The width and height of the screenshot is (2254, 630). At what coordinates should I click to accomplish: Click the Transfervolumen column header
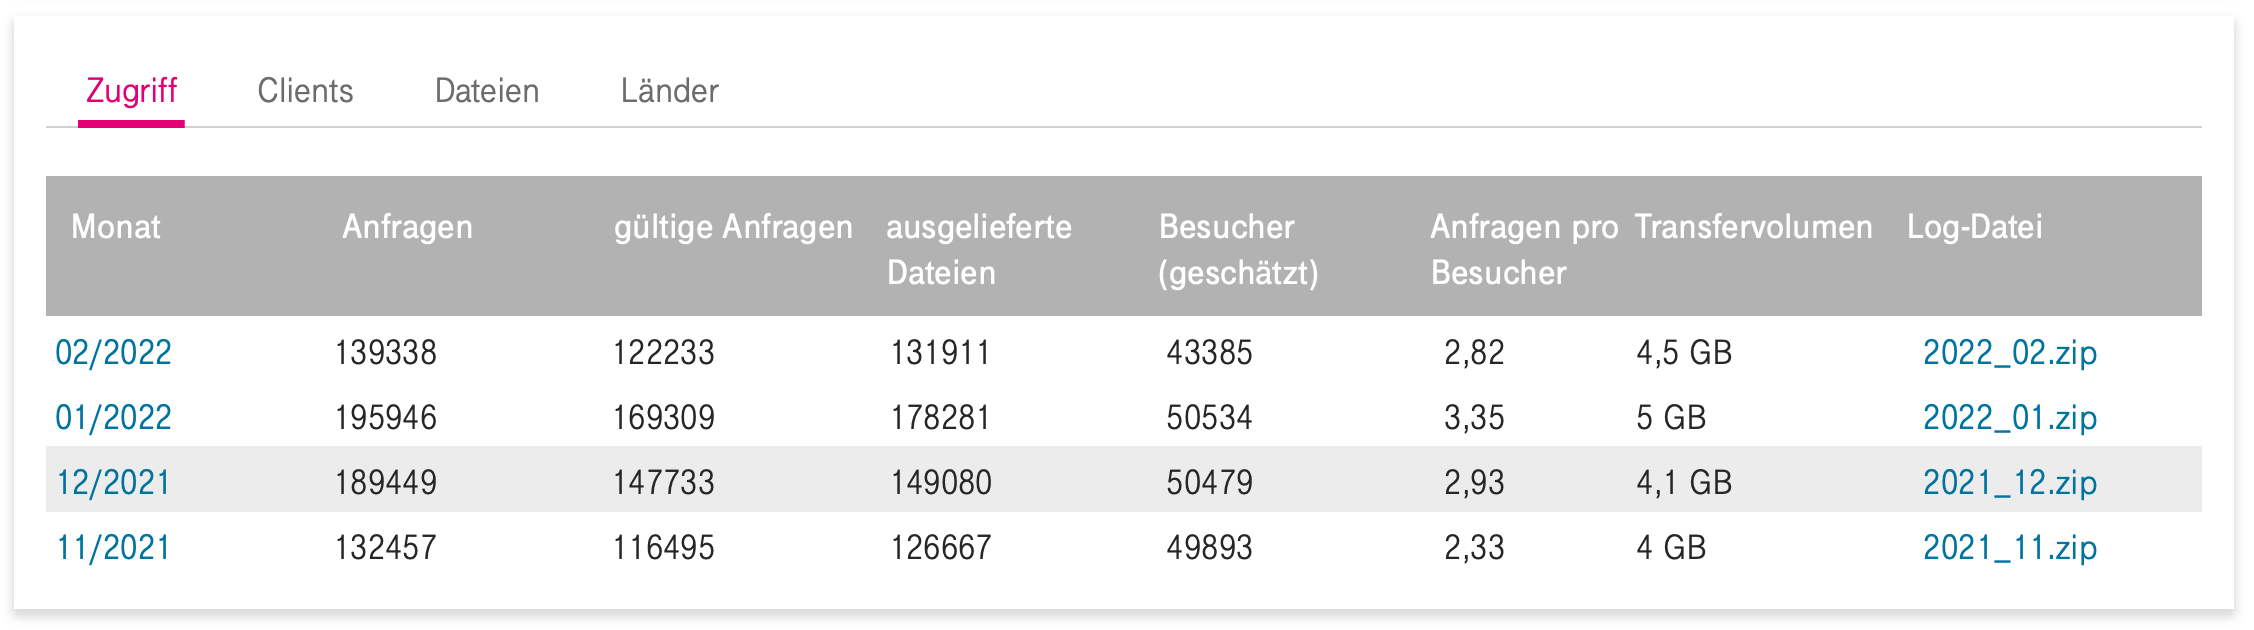1753,227
